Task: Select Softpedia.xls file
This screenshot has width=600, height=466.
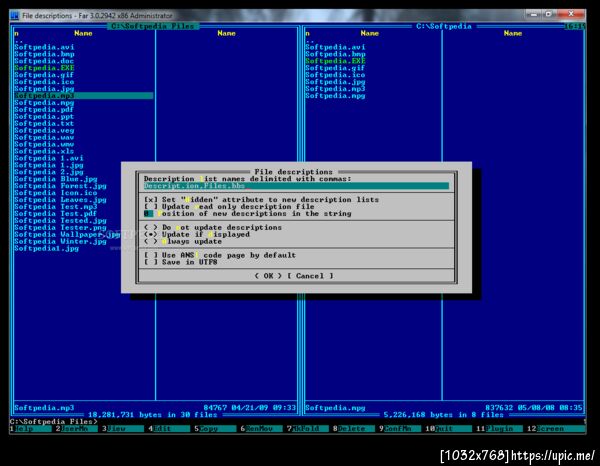Action: tap(44, 151)
